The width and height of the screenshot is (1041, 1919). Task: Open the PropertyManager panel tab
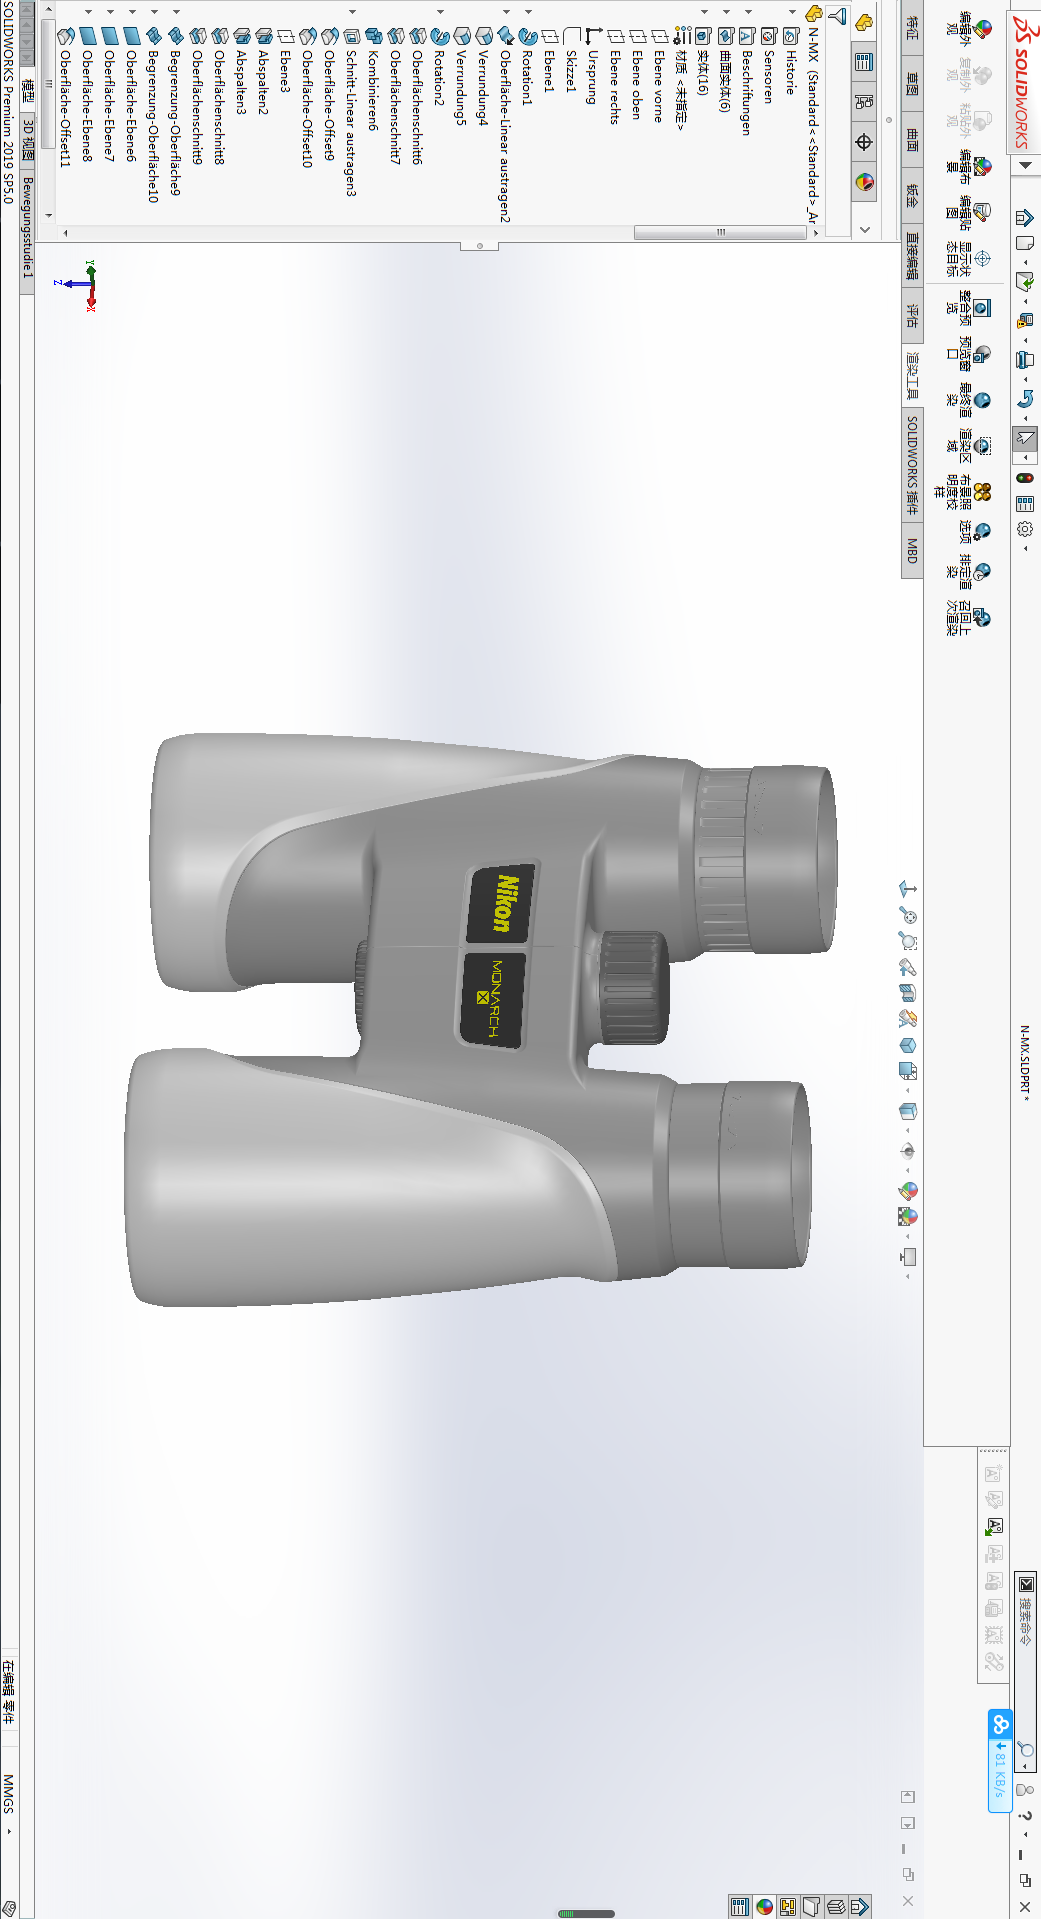tap(864, 62)
